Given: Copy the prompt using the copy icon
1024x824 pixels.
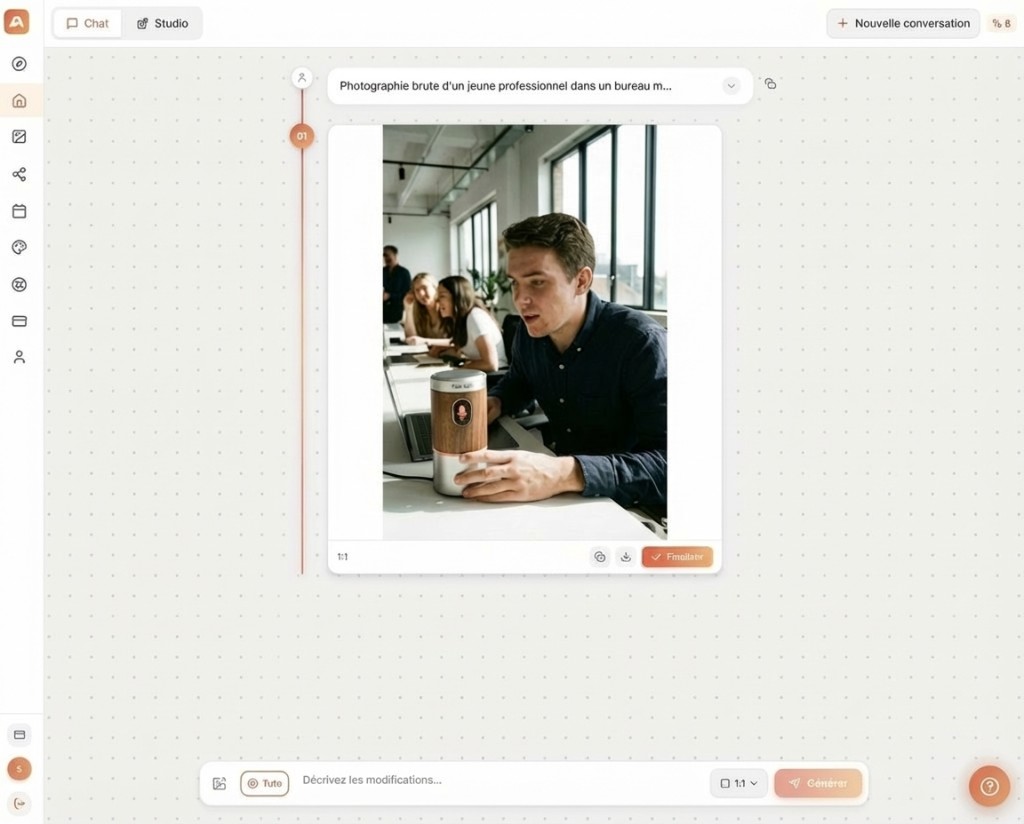Looking at the screenshot, I should 771,84.
